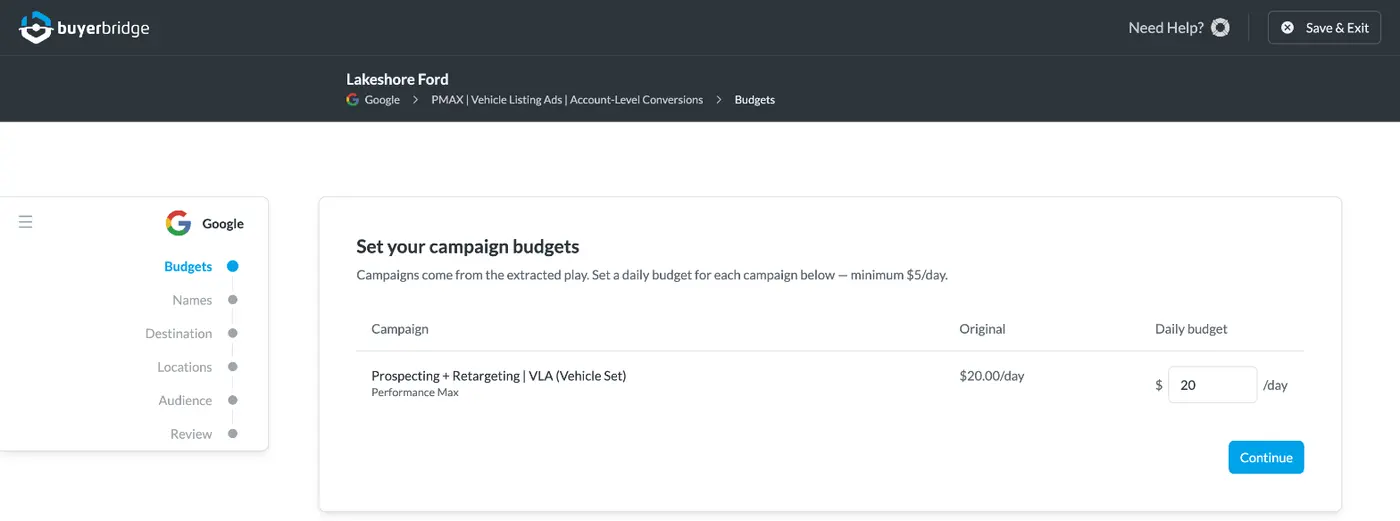
Task: Click the Review step dot
Action: 233,434
